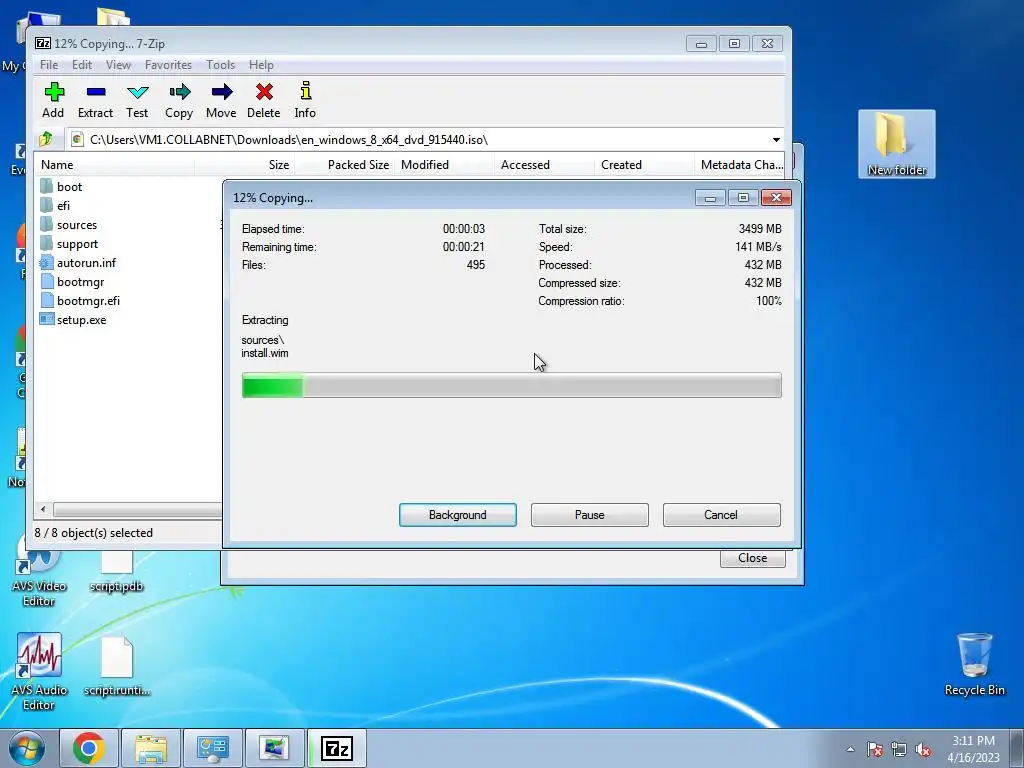Open the Tools menu
This screenshot has width=1024, height=768.
pyautogui.click(x=220, y=65)
